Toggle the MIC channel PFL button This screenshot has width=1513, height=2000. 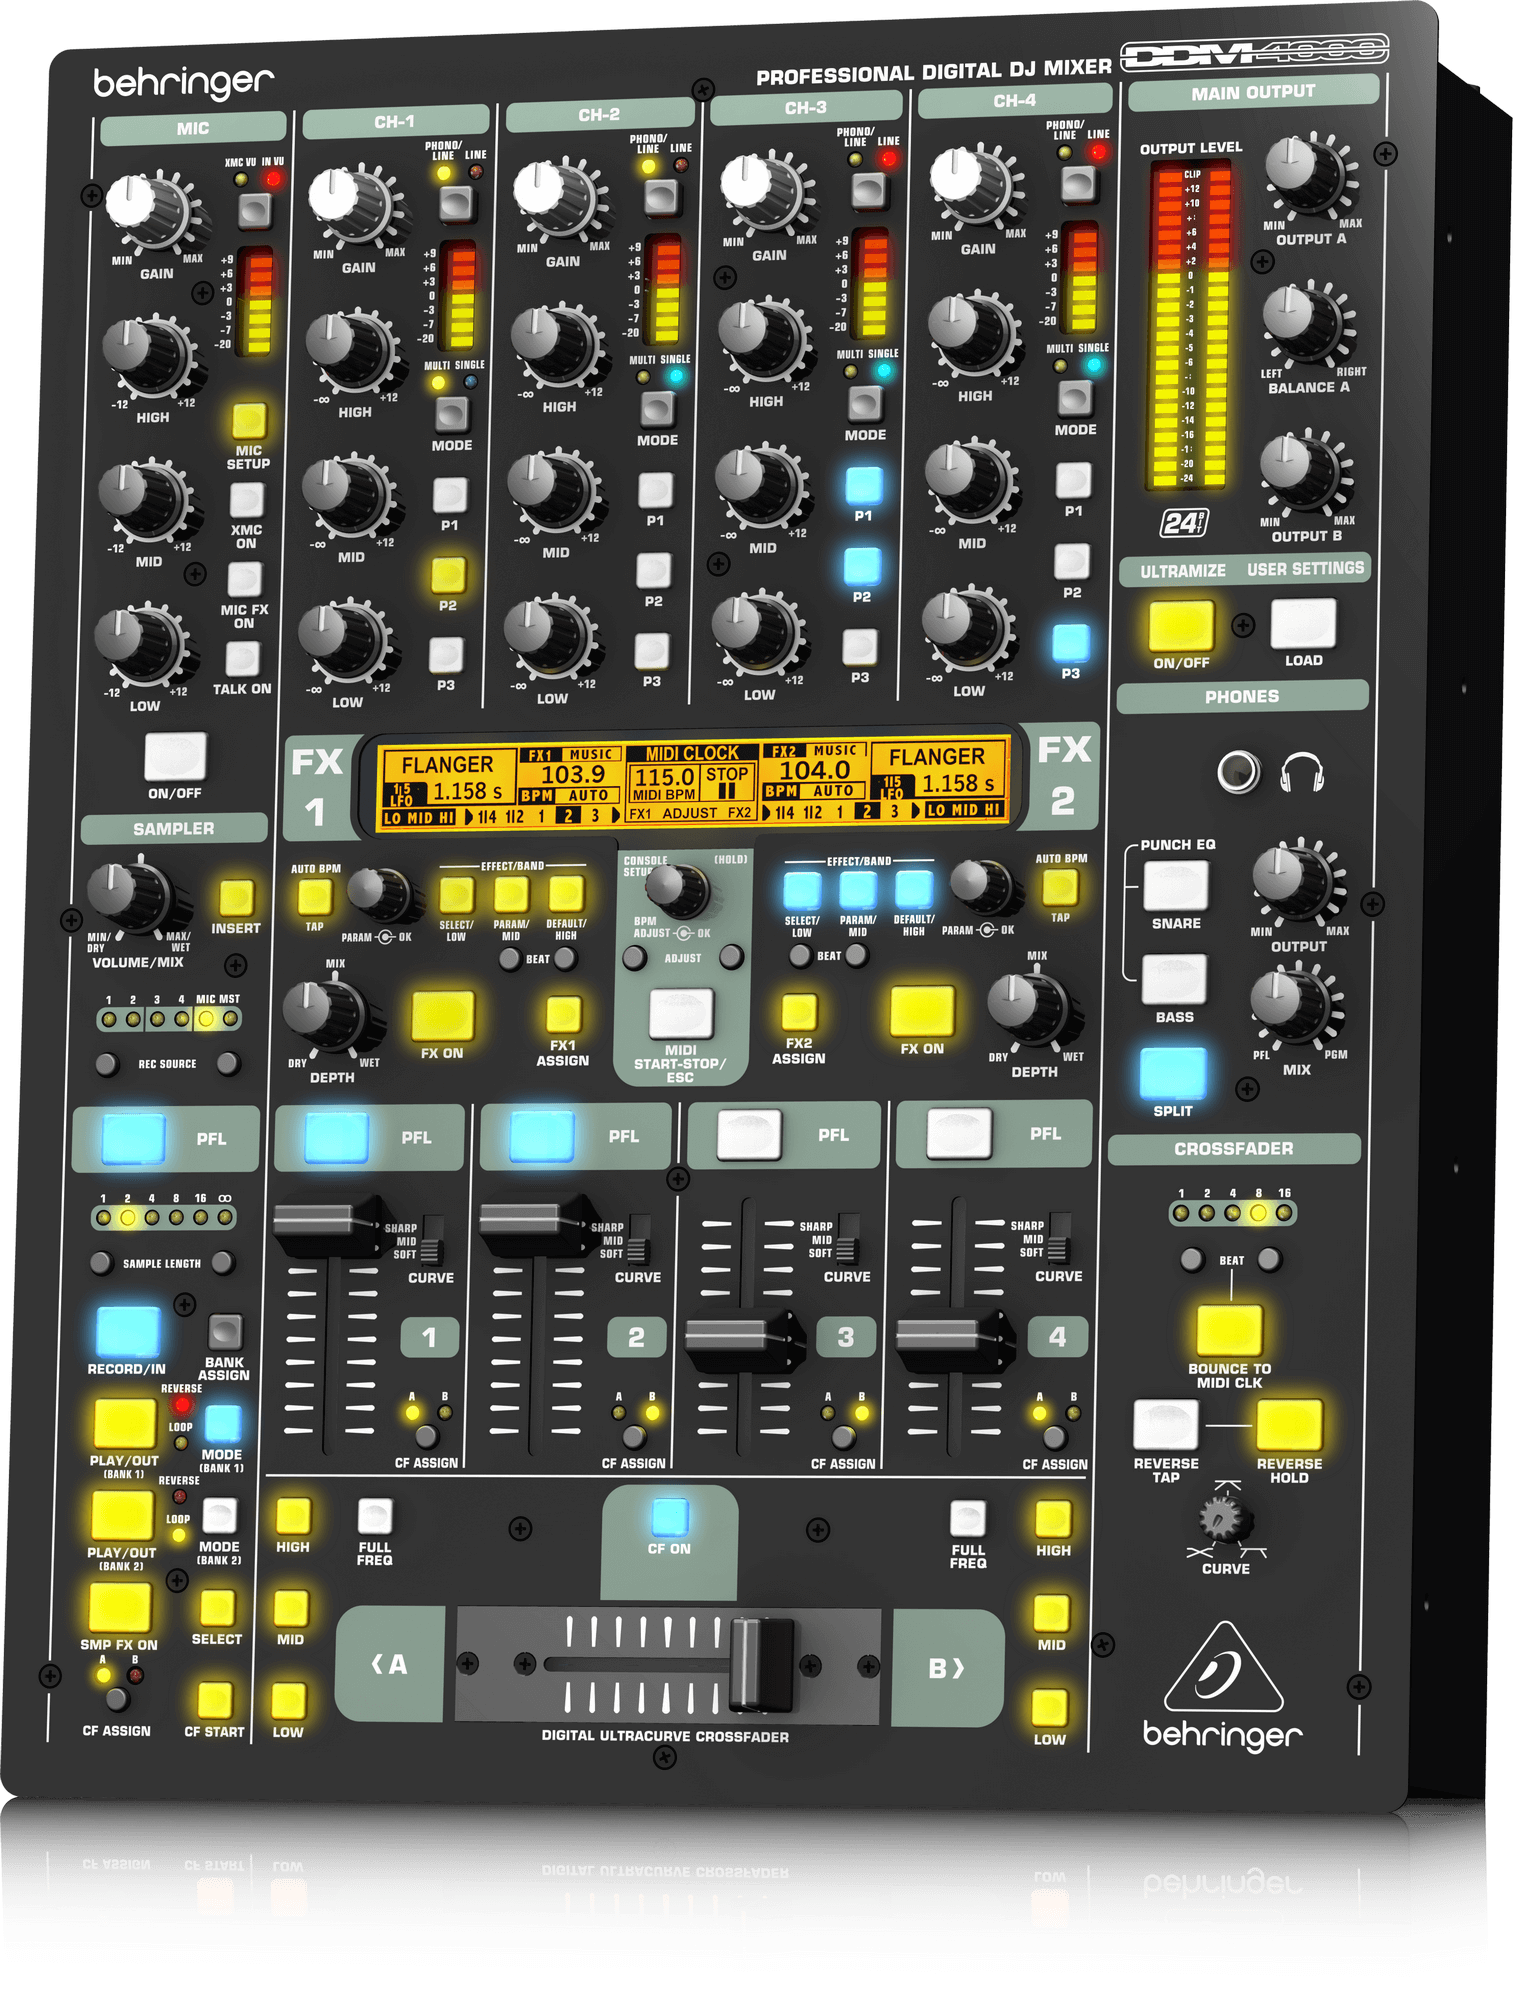133,1139
